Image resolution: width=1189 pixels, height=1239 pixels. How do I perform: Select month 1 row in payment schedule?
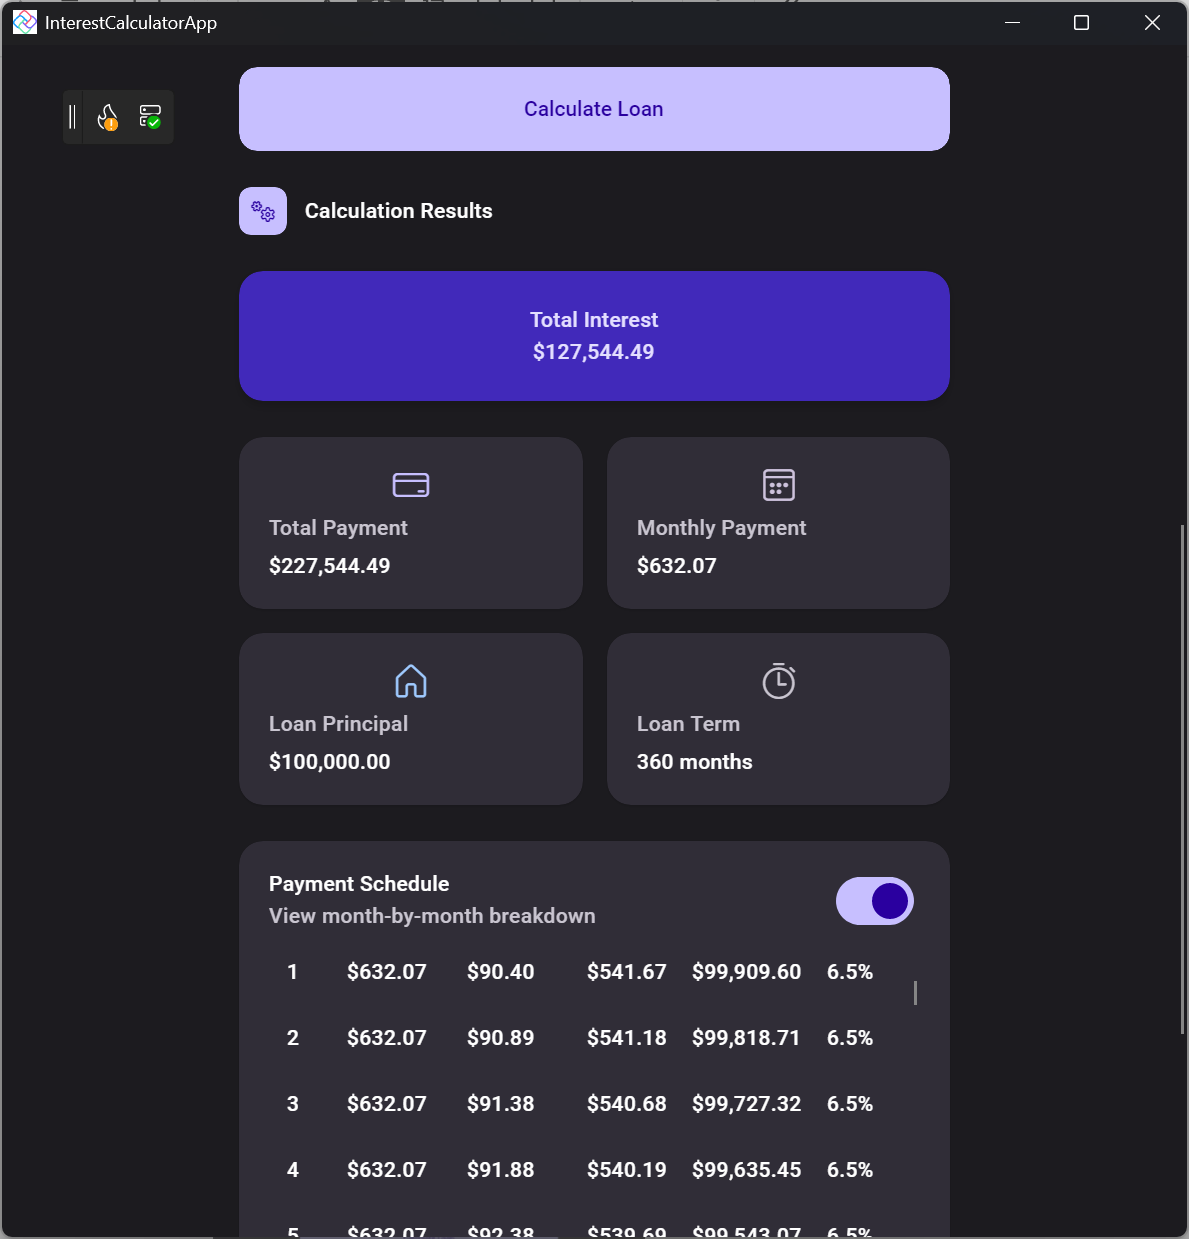coord(580,972)
